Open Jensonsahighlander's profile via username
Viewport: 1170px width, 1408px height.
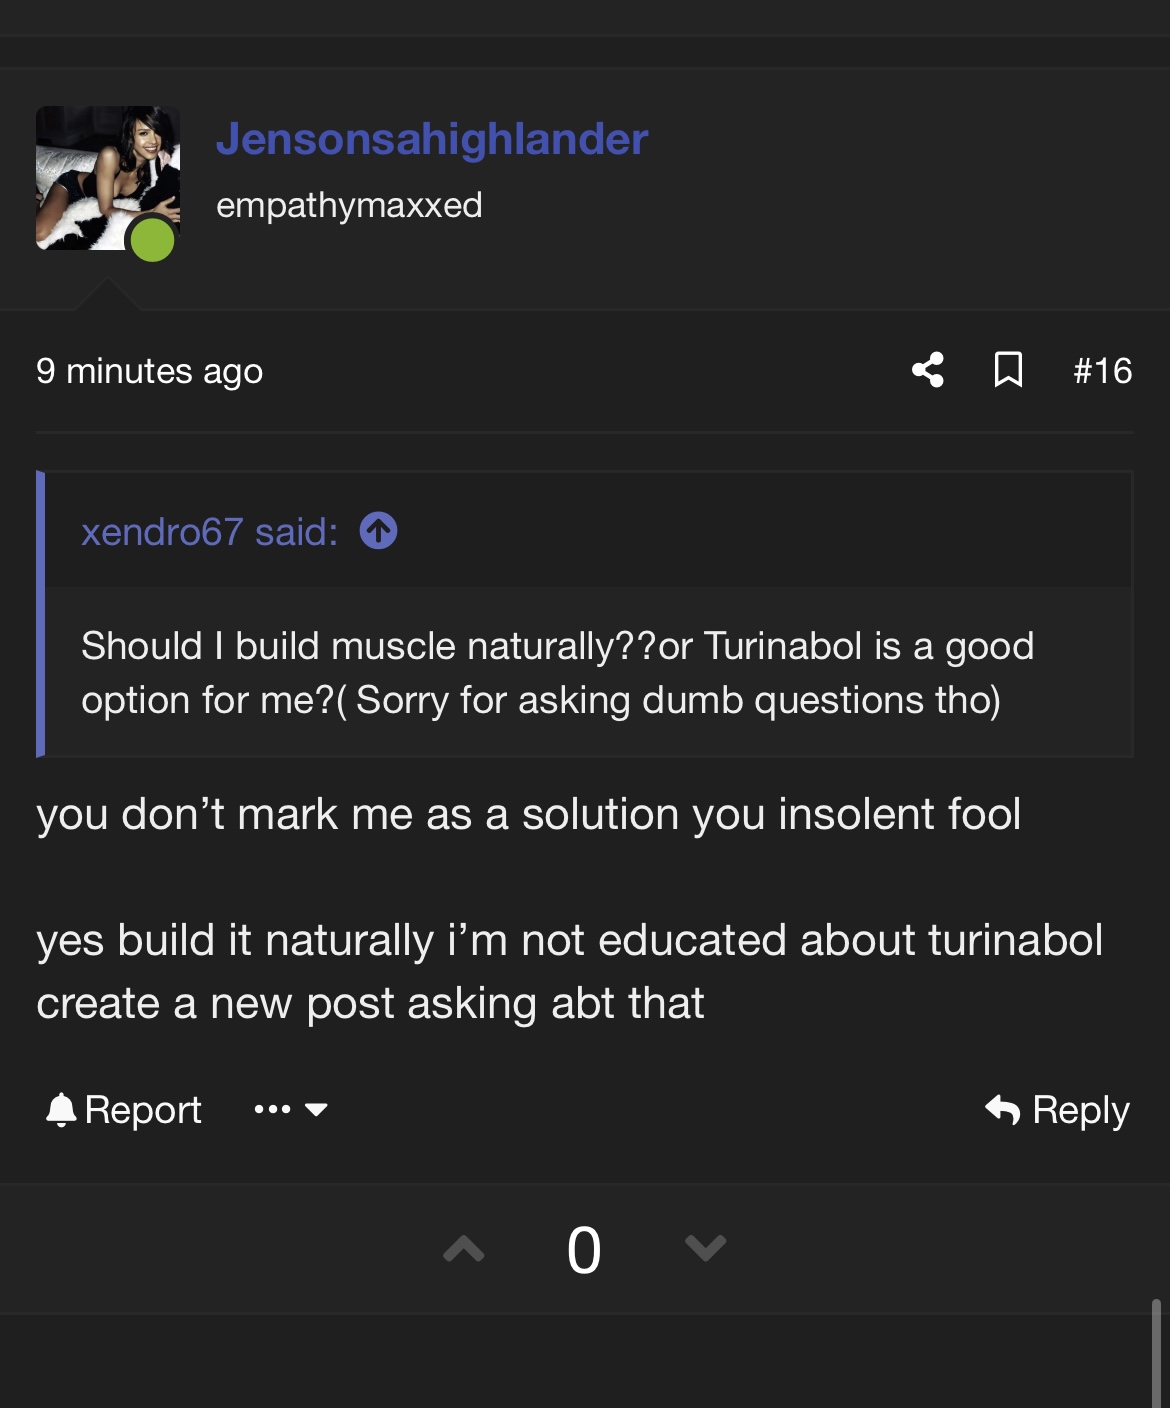point(432,139)
